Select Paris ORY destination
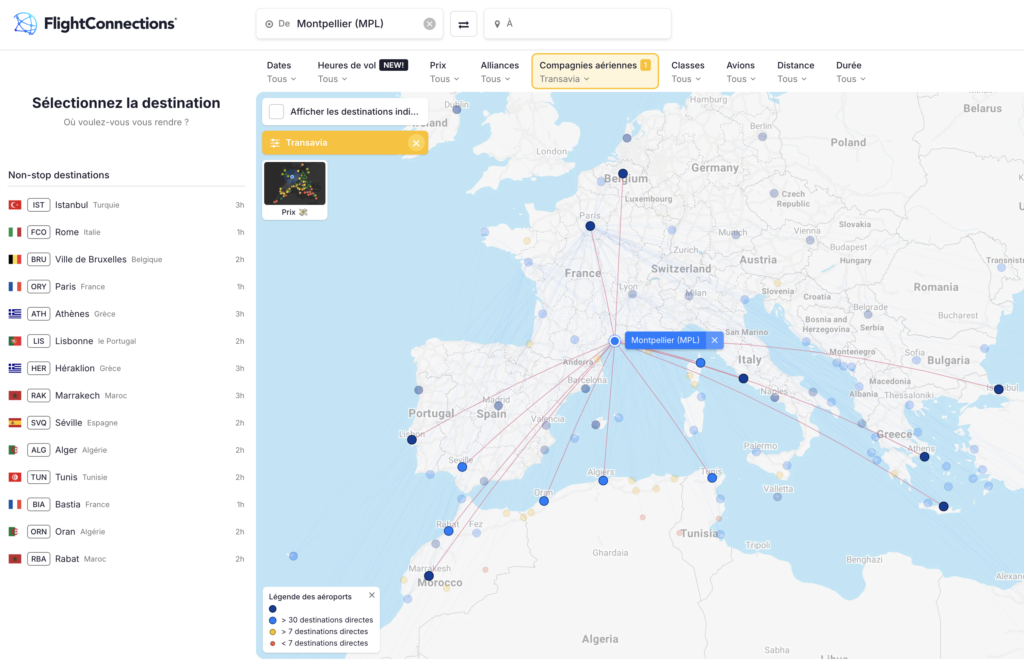Screen dimensions: 1024x663 [126, 287]
